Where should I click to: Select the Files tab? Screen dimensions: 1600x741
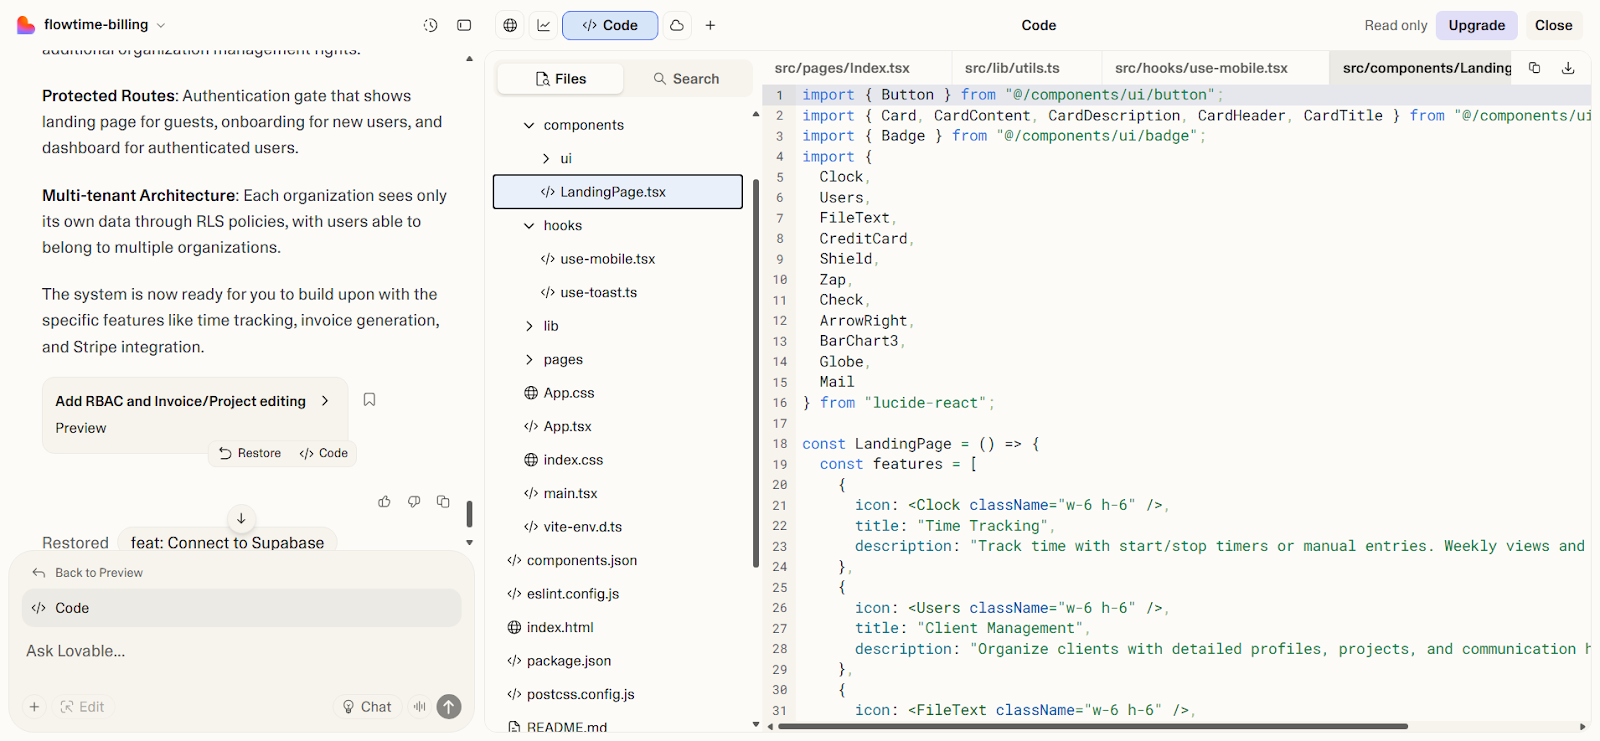click(561, 79)
